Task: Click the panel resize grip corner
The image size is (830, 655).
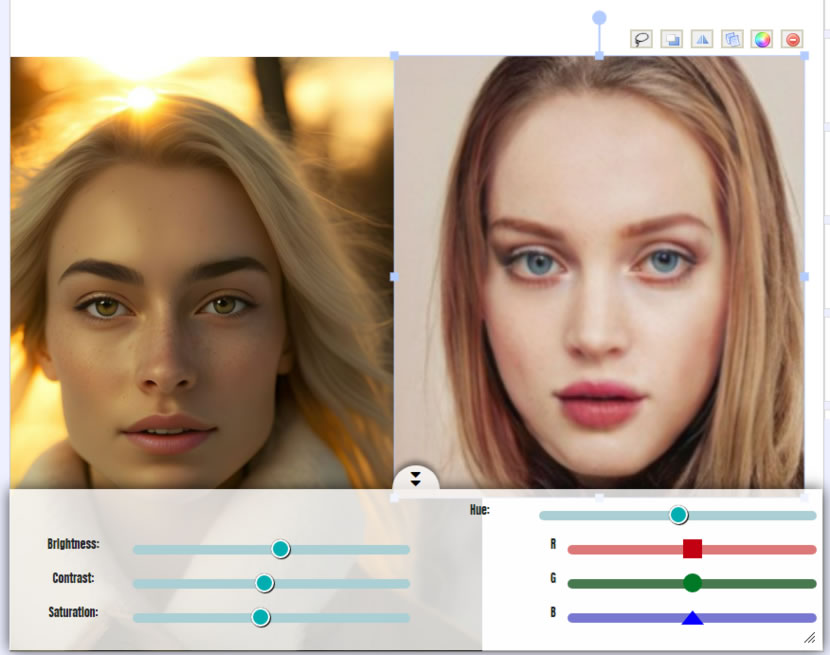Action: click(x=810, y=637)
